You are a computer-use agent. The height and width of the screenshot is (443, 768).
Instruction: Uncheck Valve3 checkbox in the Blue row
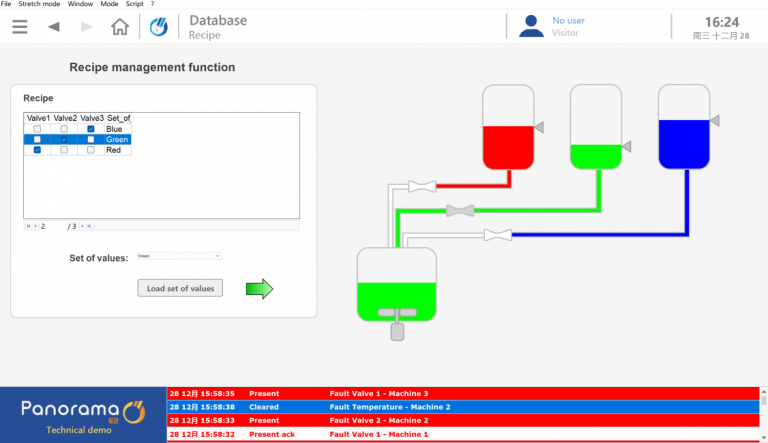pos(91,129)
